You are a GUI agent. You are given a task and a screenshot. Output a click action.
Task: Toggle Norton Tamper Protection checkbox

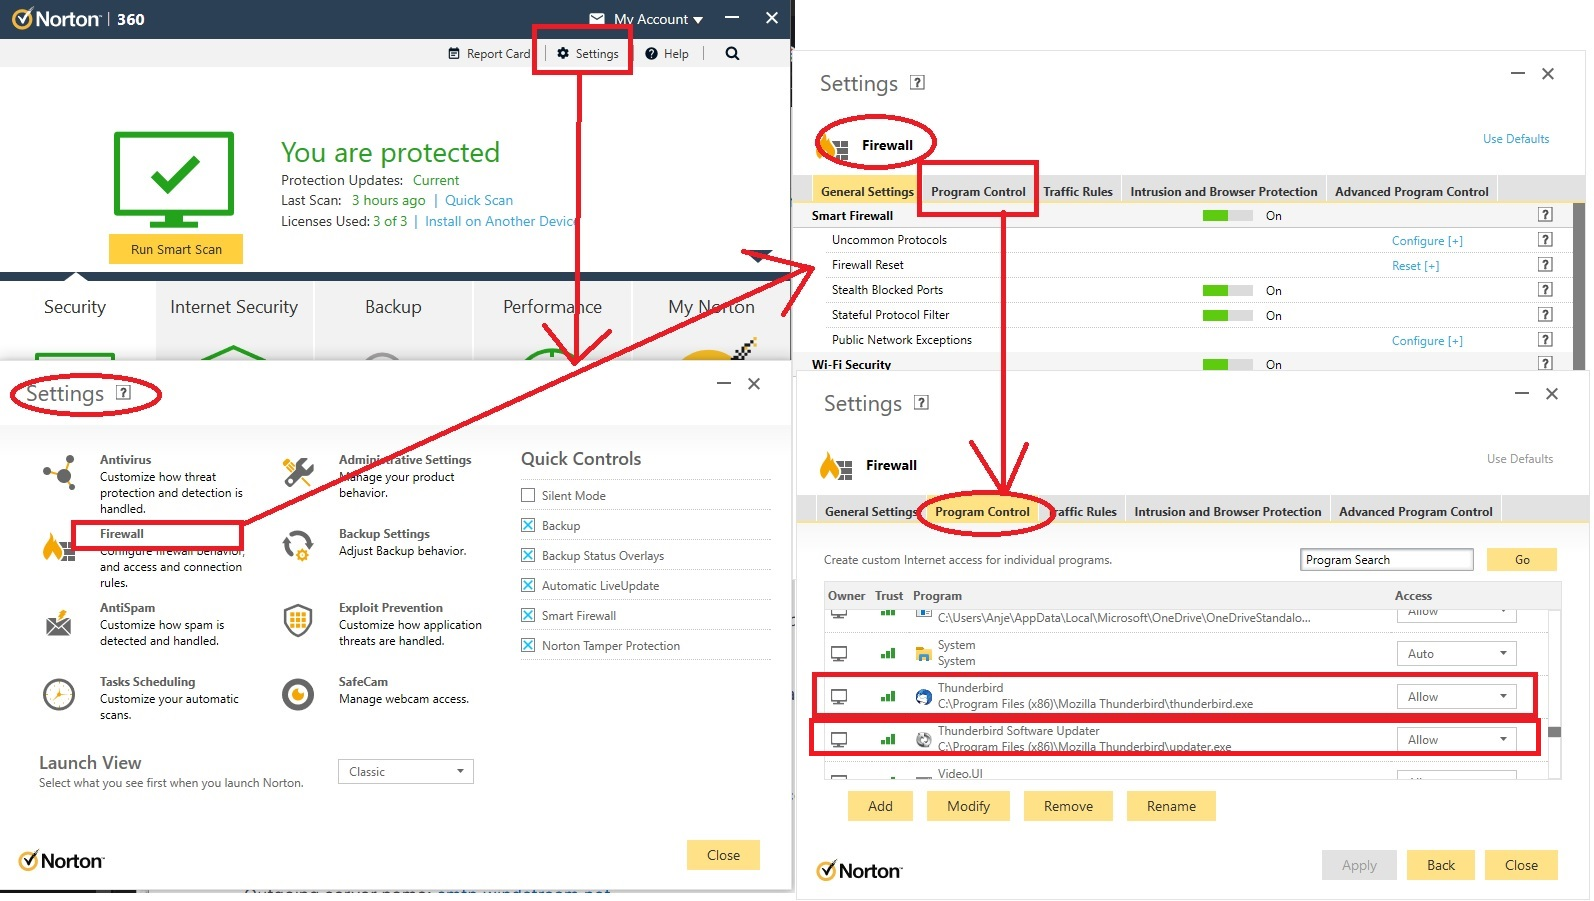528,645
